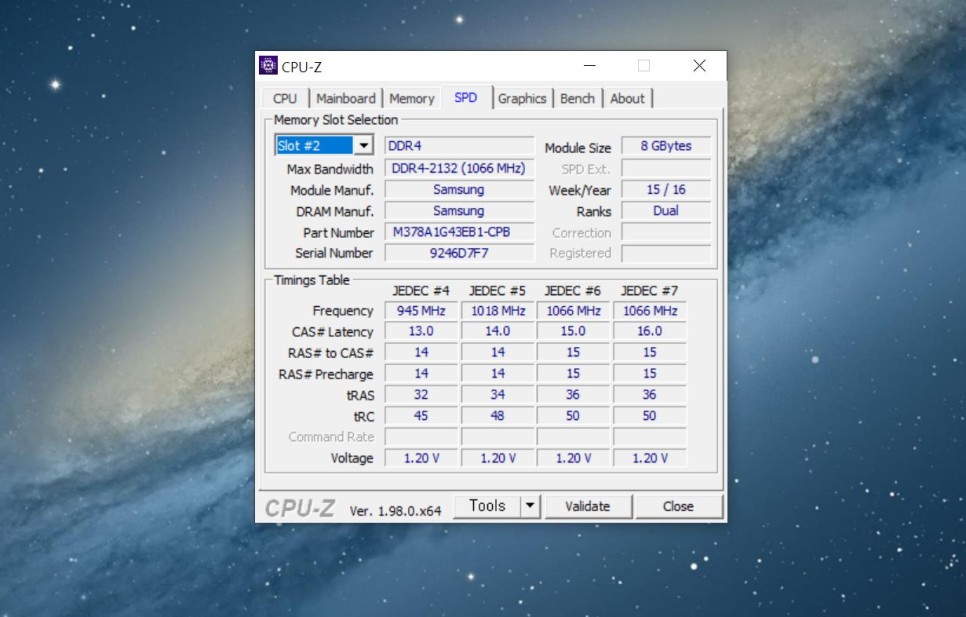Click the Week/Year 15 / 16 value
Screen dimensions: 966x617
tap(666, 190)
